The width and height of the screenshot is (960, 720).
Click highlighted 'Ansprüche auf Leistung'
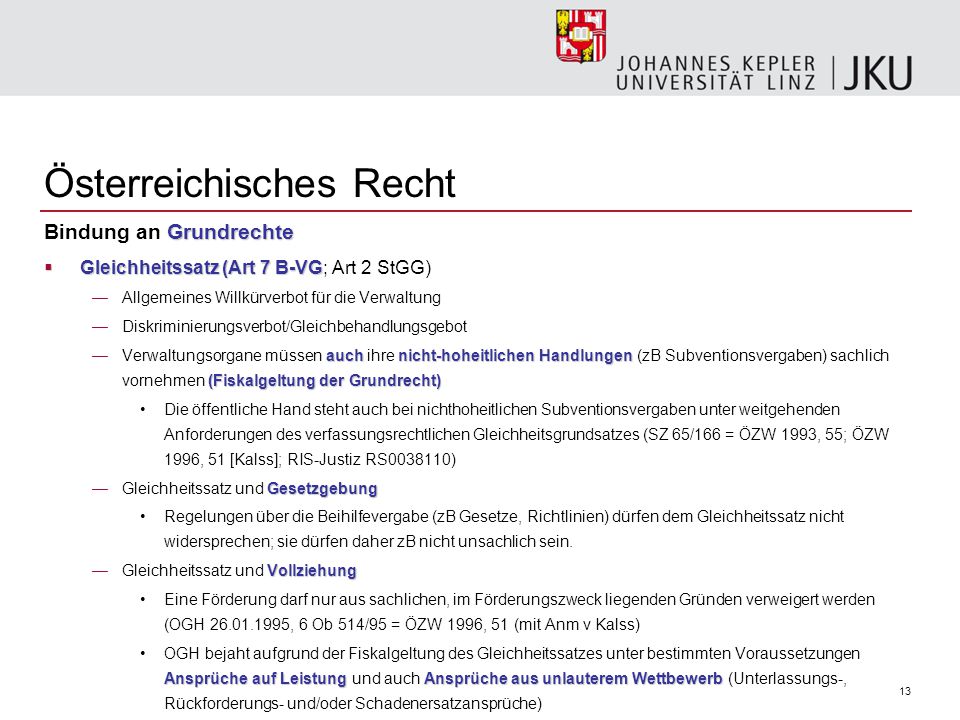[255, 678]
